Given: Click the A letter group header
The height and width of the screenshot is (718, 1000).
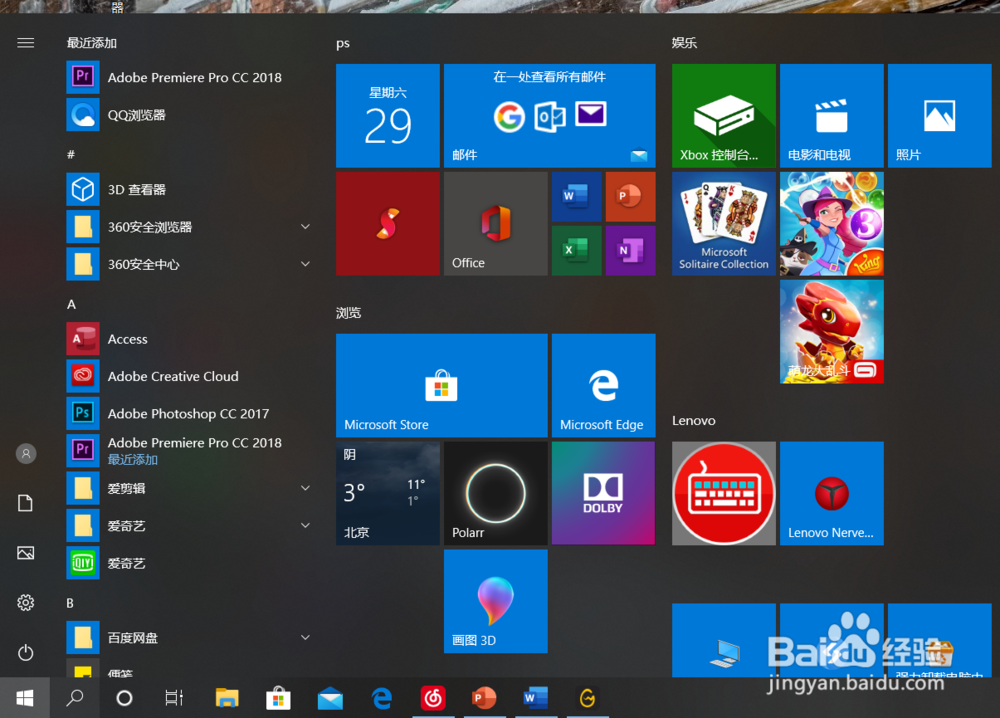Looking at the screenshot, I should [x=71, y=304].
